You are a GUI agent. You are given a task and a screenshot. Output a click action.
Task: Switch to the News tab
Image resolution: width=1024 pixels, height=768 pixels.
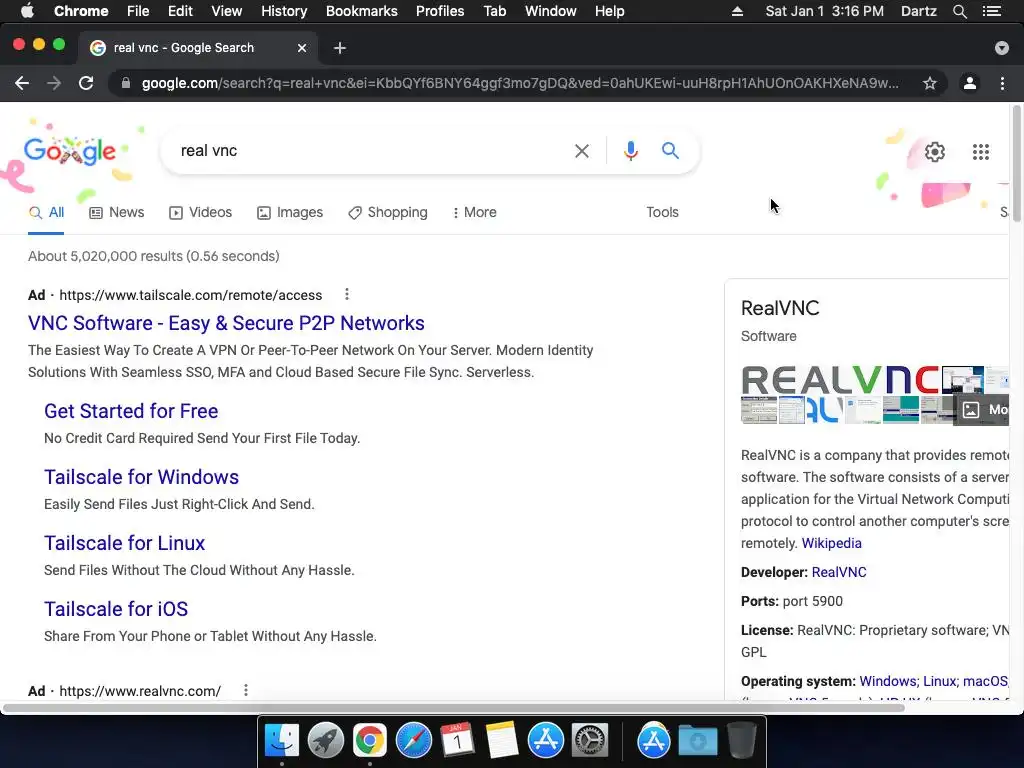116,212
